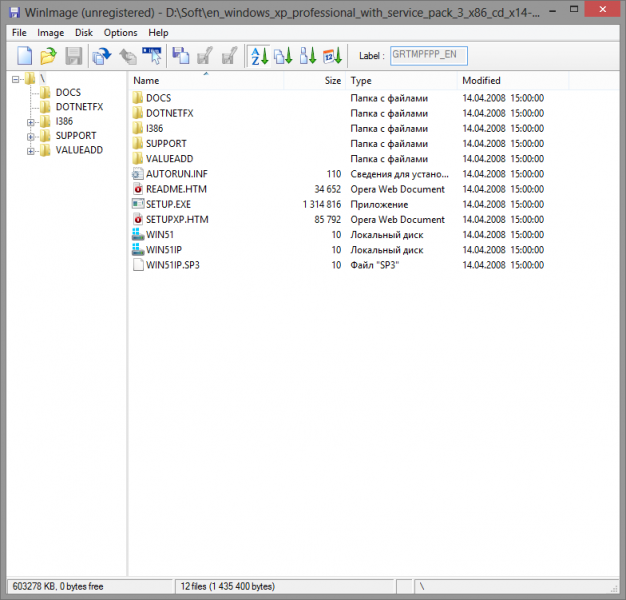This screenshot has width=626, height=600.
Task: Select I386 in the folder tree
Action: pos(64,121)
